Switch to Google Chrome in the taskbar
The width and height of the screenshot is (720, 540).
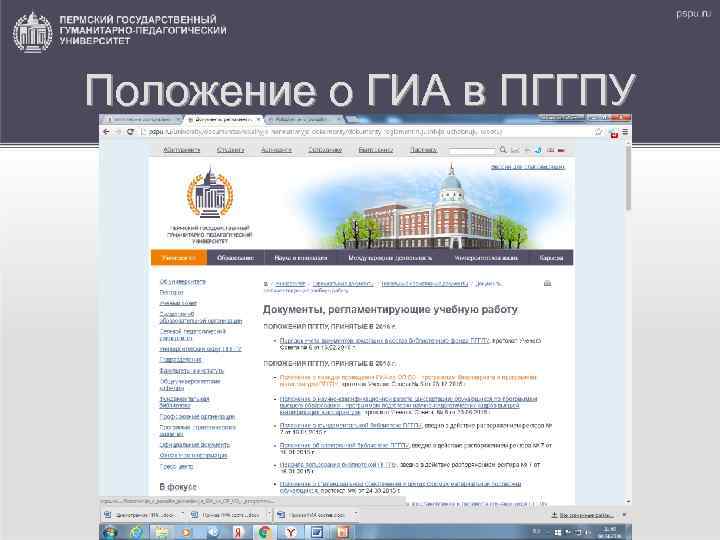264,532
